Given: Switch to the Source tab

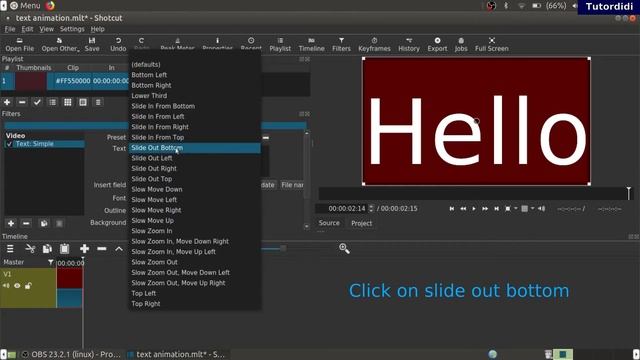Looking at the screenshot, I should (329, 223).
